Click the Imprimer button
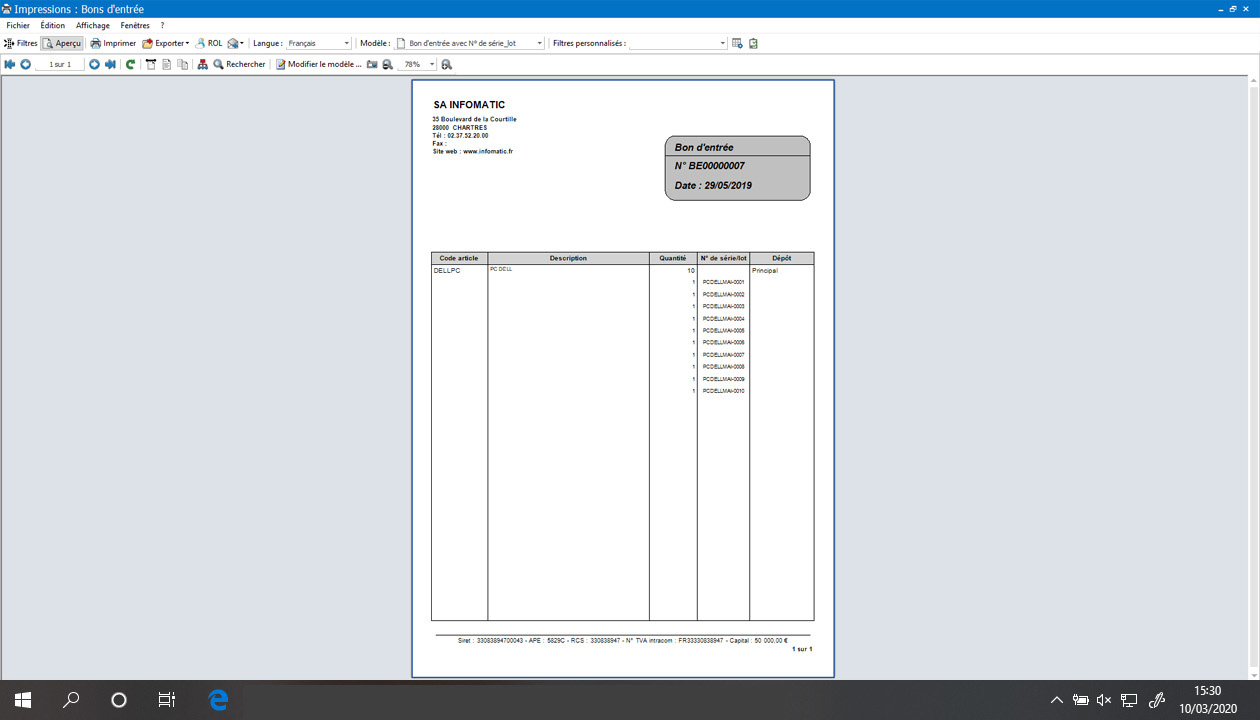 pyautogui.click(x=113, y=43)
